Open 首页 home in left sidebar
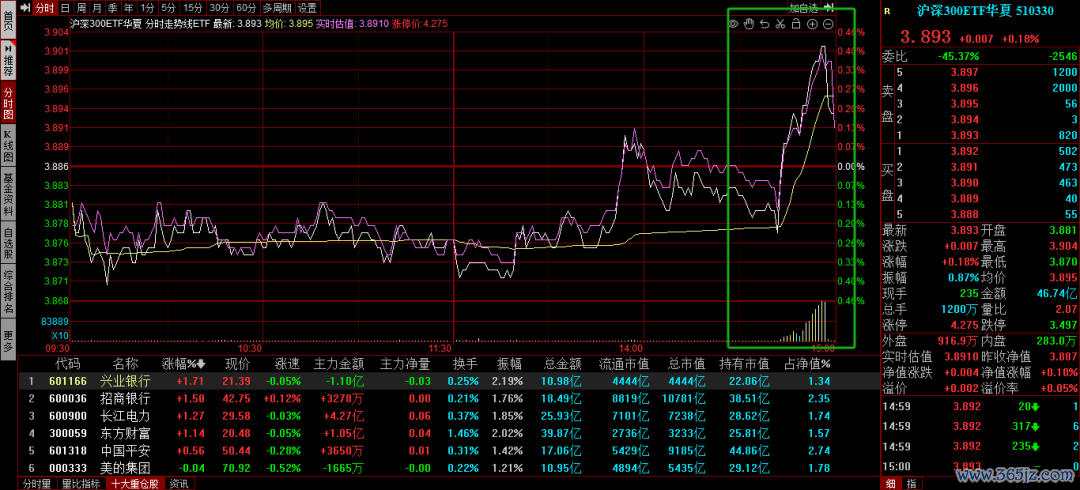Viewport: 1080px width, 490px height. tap(8, 21)
